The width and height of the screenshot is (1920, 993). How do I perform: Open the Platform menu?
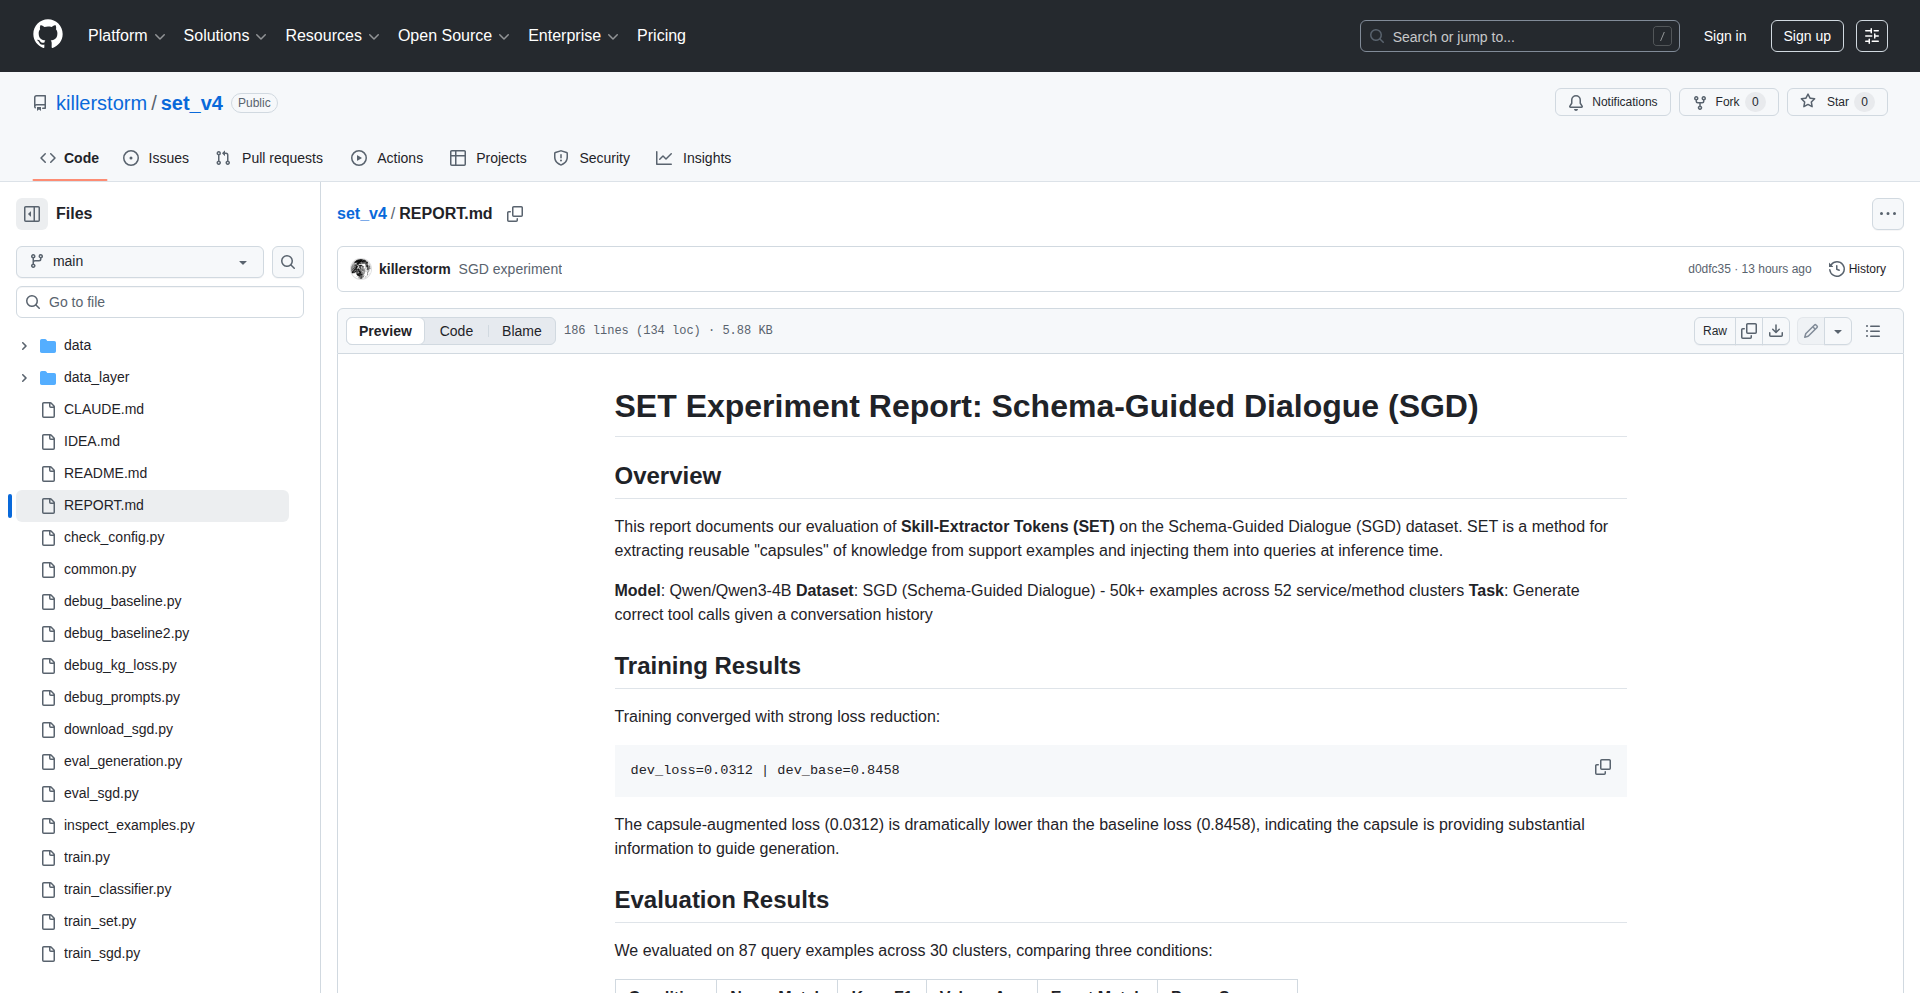(126, 36)
